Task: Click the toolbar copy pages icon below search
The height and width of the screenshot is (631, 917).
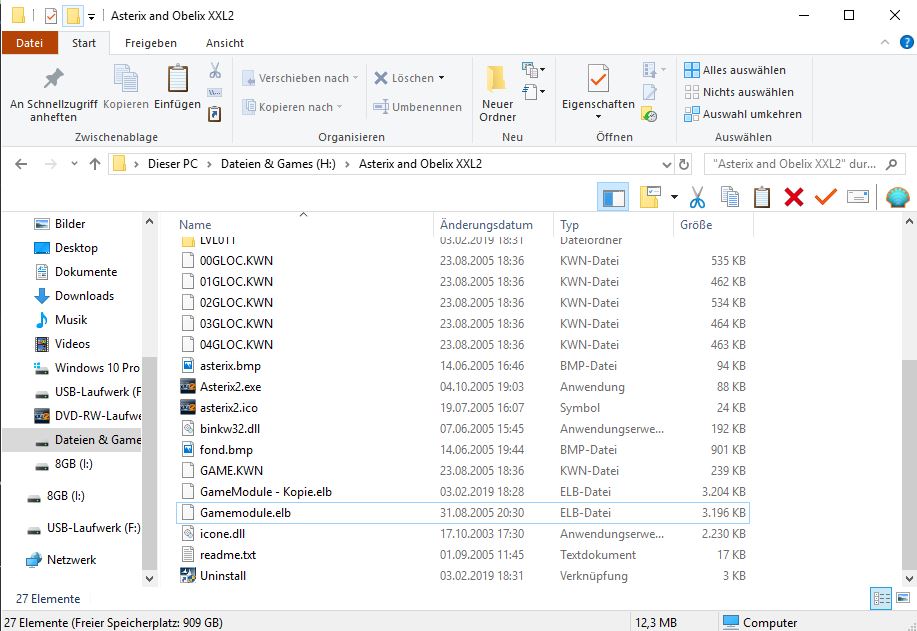Action: click(730, 197)
